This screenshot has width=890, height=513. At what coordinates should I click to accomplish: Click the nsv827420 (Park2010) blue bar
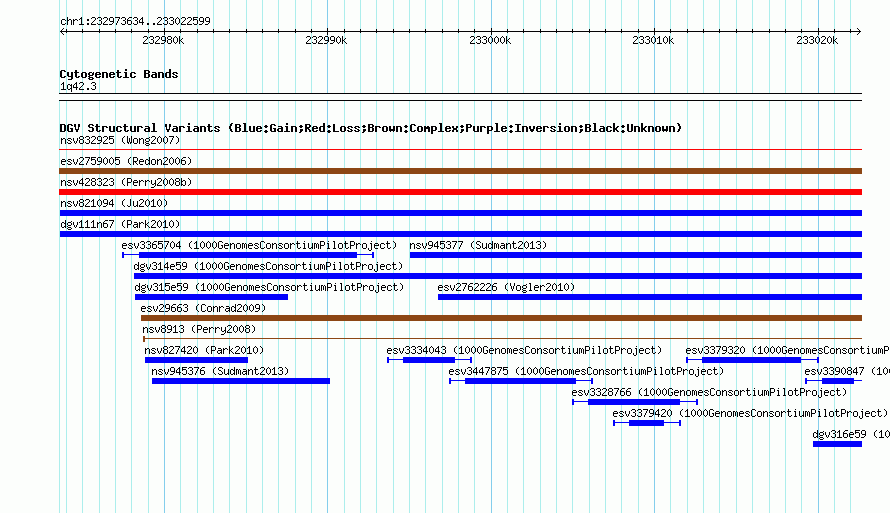click(196, 360)
